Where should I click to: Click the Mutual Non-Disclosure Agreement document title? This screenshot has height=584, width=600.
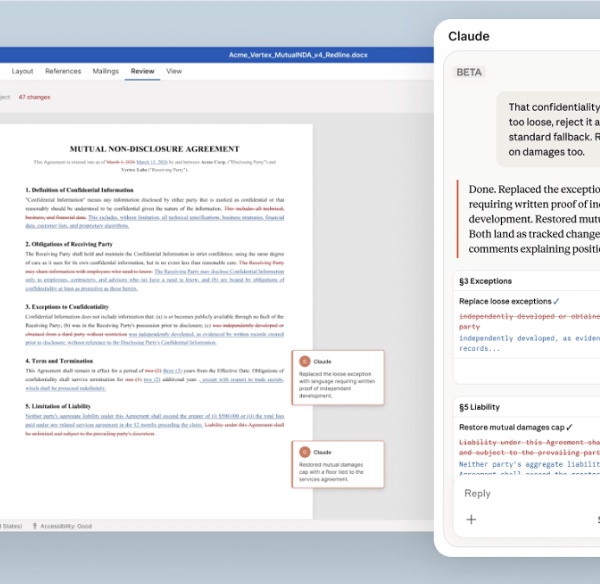coord(154,149)
